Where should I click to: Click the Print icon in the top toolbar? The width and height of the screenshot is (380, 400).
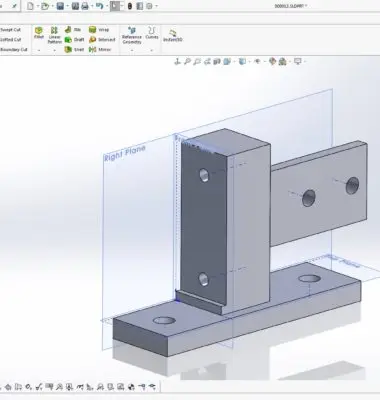85,6
